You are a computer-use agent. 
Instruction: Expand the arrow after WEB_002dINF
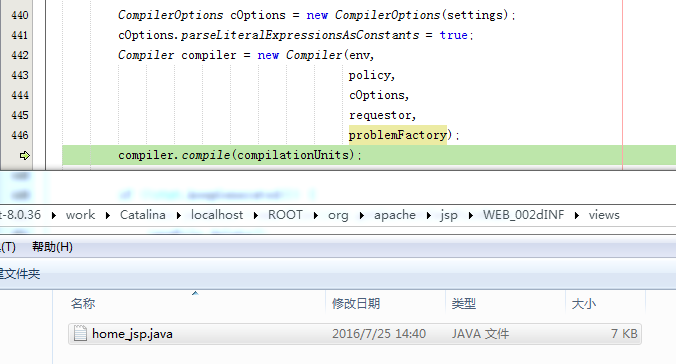click(x=577, y=215)
